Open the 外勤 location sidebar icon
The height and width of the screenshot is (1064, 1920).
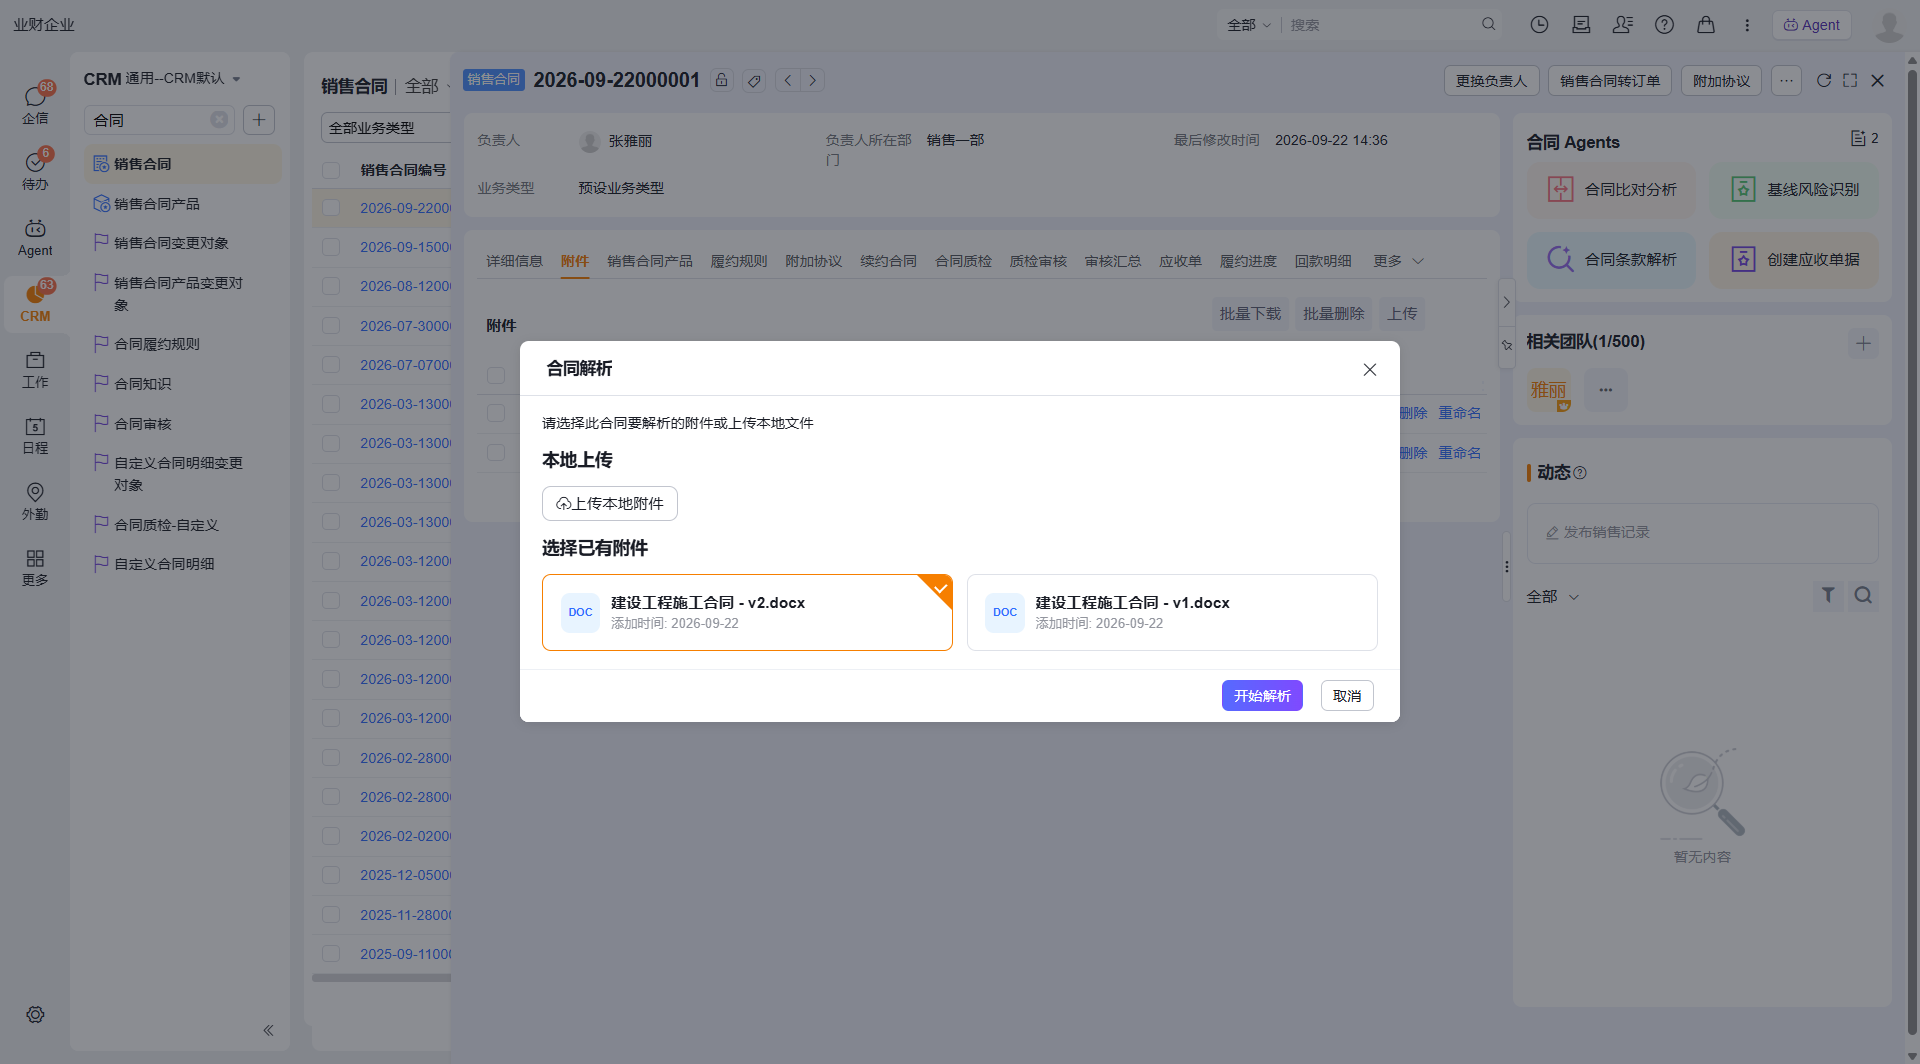click(x=35, y=502)
